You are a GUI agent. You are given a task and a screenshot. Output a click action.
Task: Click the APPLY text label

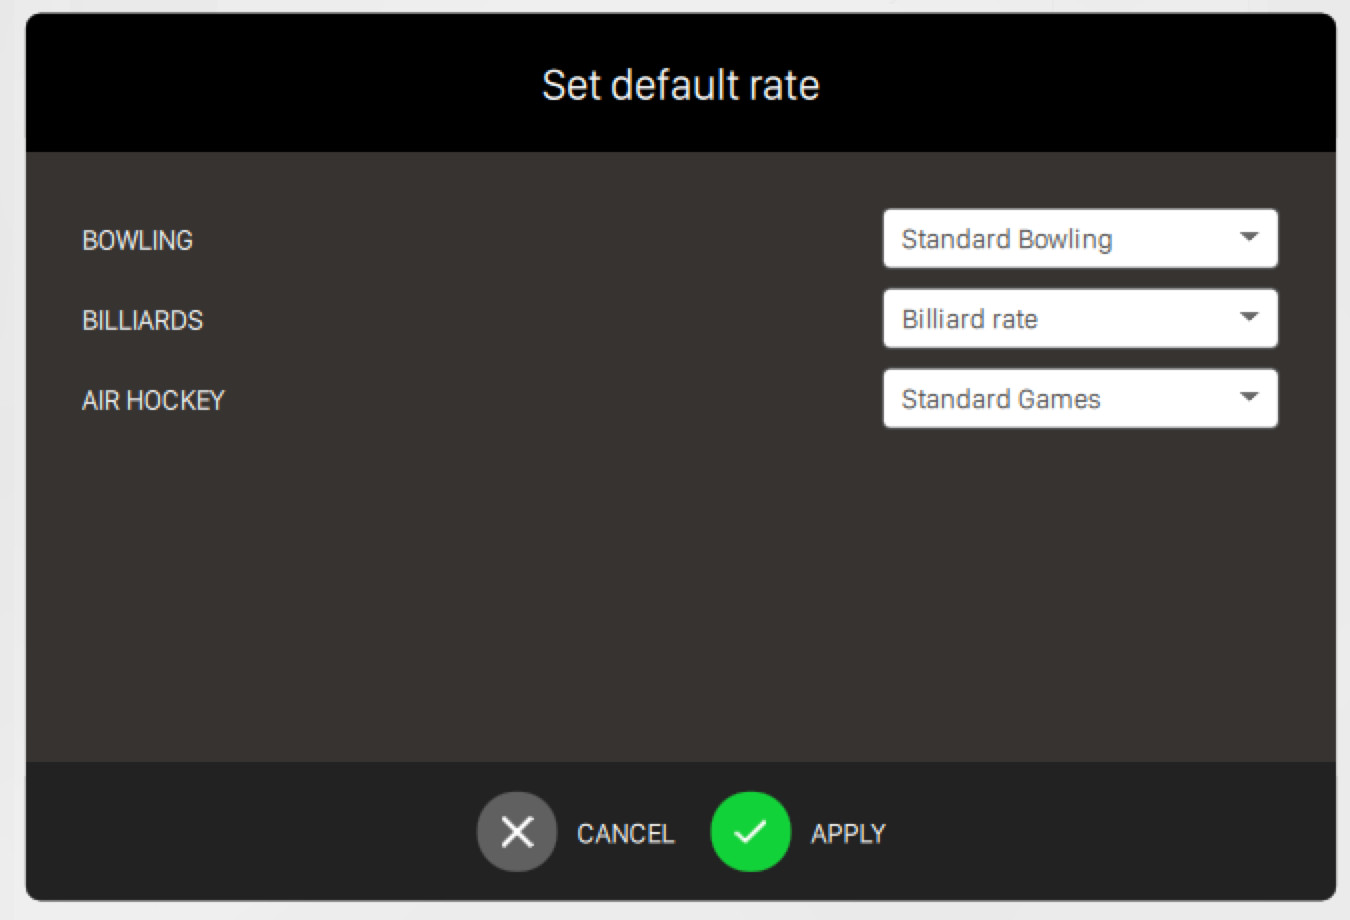(848, 834)
